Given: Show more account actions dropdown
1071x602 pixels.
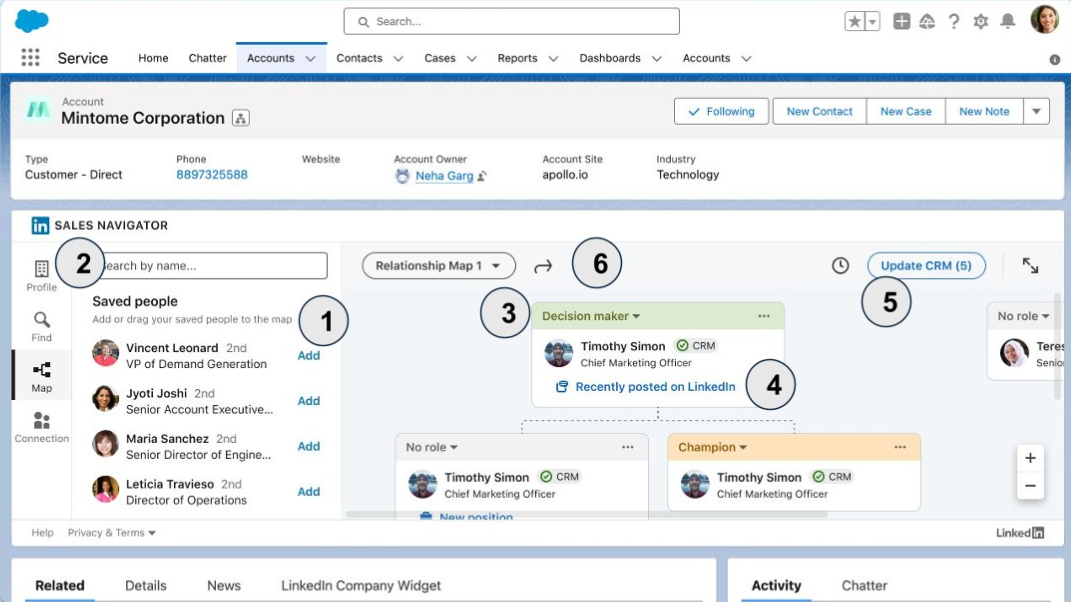Looking at the screenshot, I should click(1036, 111).
